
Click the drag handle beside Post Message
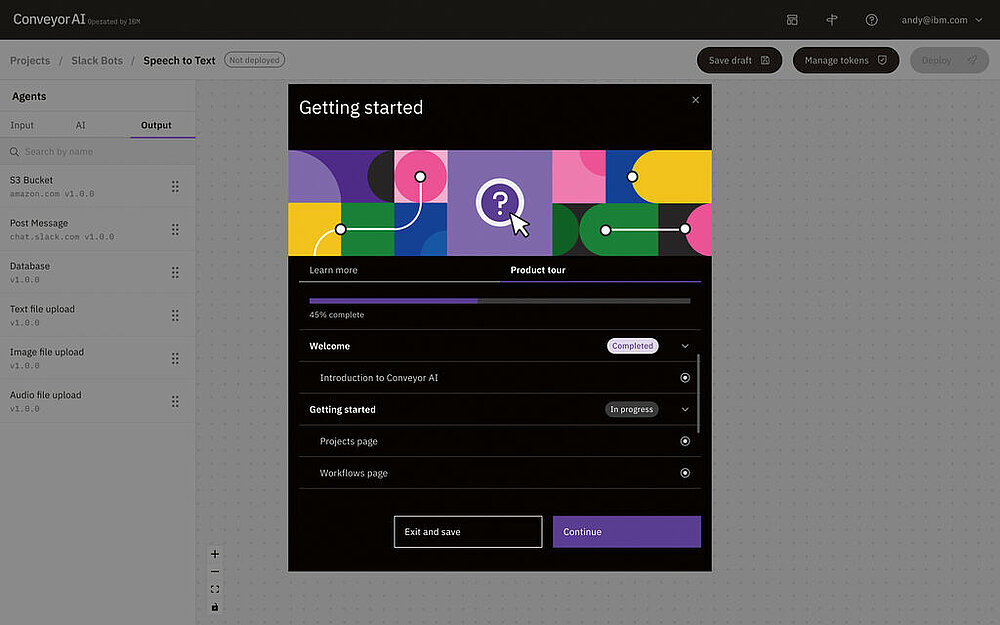coord(175,230)
